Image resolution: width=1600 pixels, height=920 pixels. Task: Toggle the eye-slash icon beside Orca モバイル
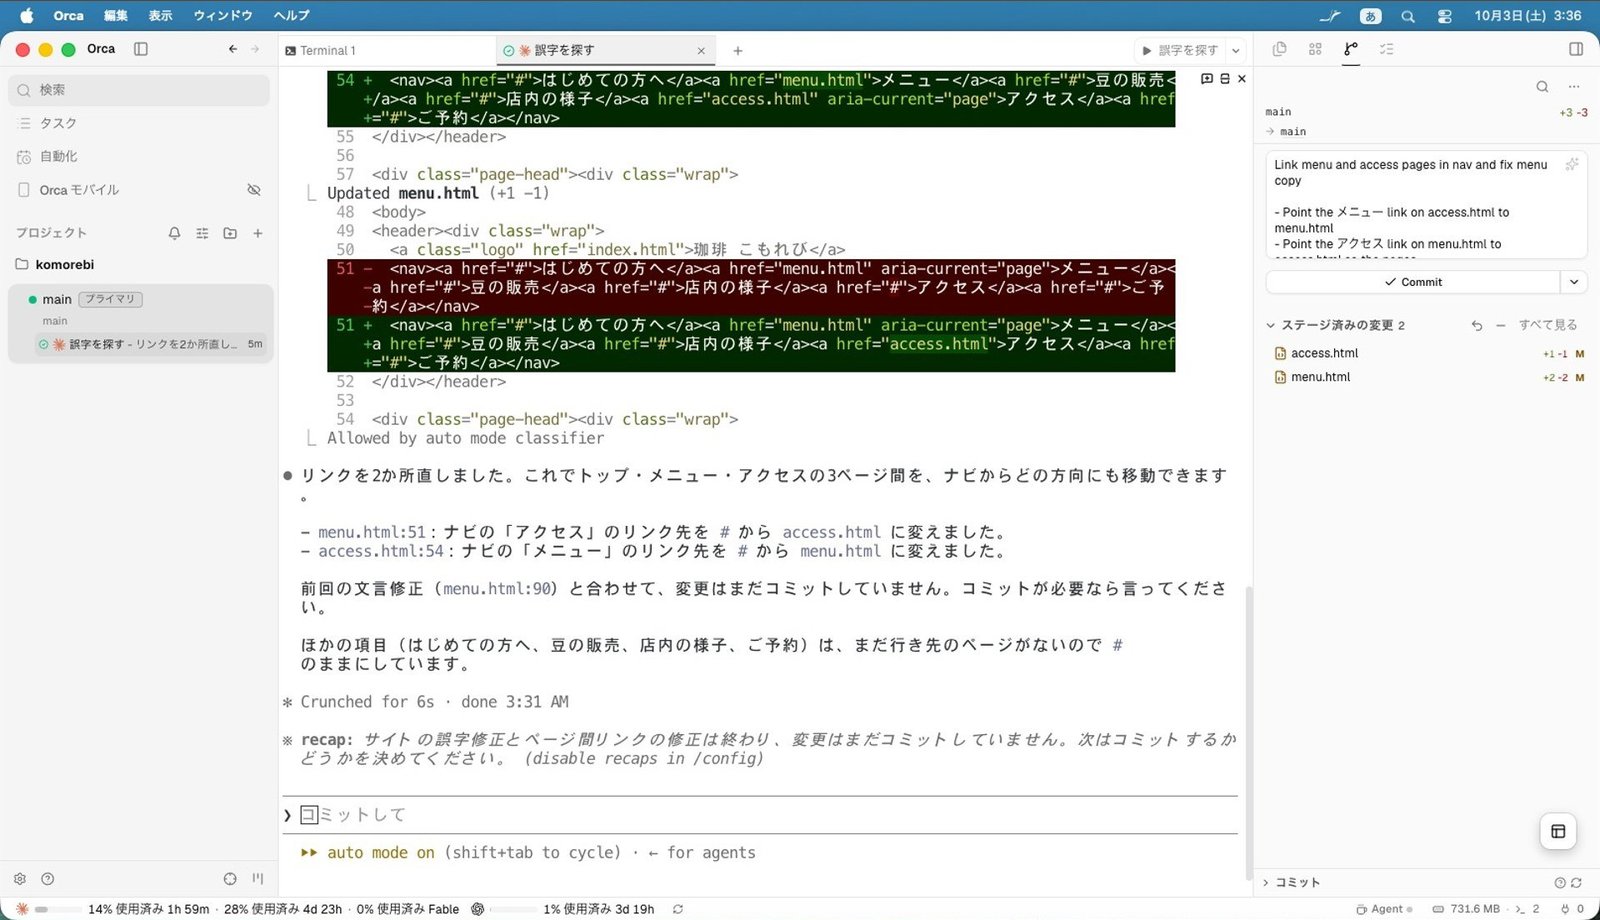[x=254, y=190]
